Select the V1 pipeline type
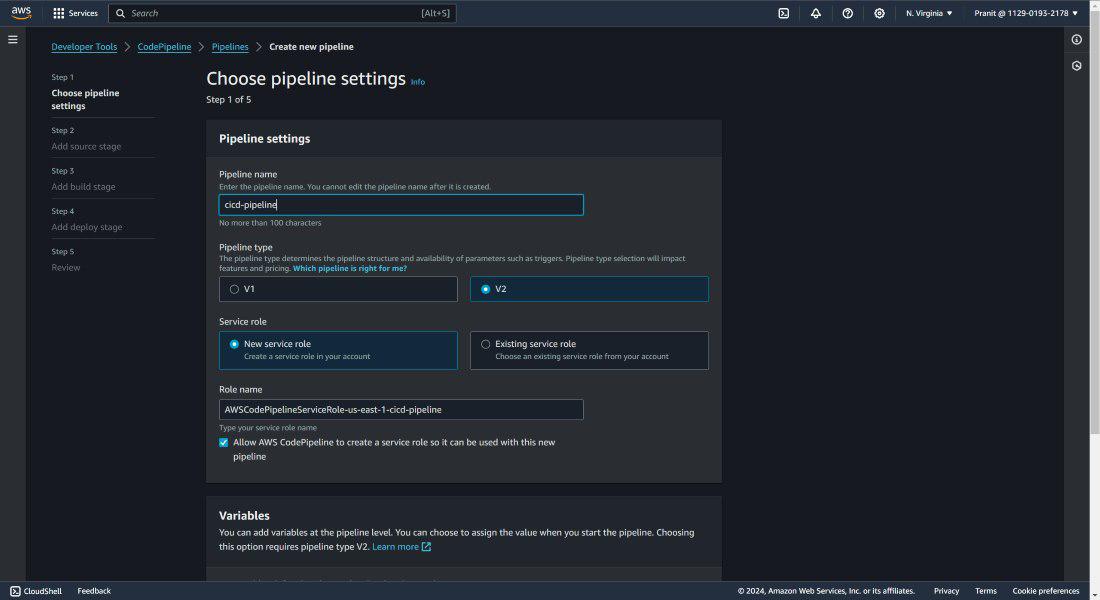The image size is (1100, 600). [338, 289]
